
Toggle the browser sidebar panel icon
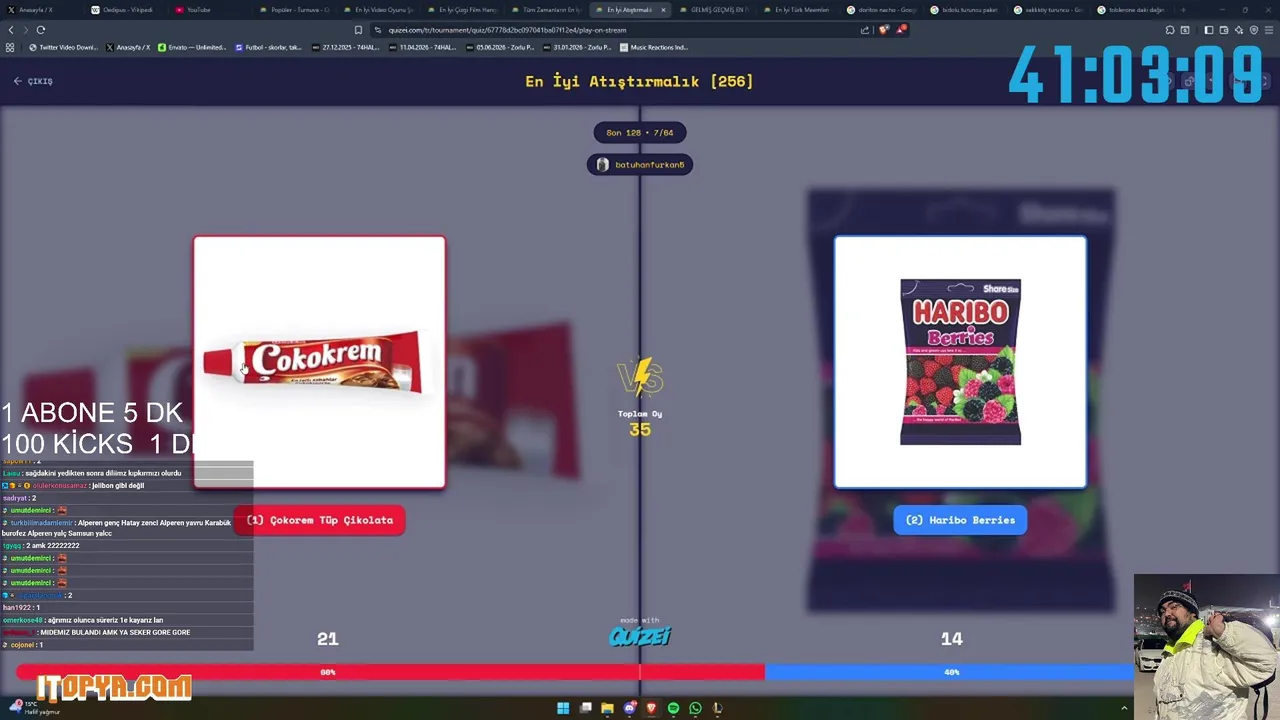click(x=1209, y=30)
